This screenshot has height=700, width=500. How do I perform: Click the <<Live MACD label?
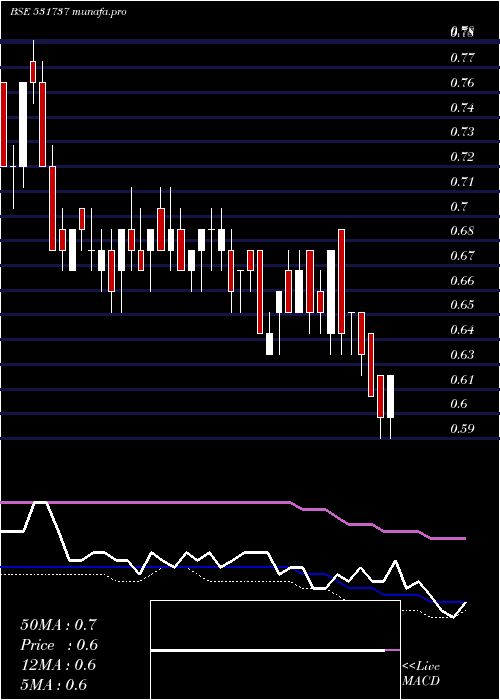pos(421,674)
